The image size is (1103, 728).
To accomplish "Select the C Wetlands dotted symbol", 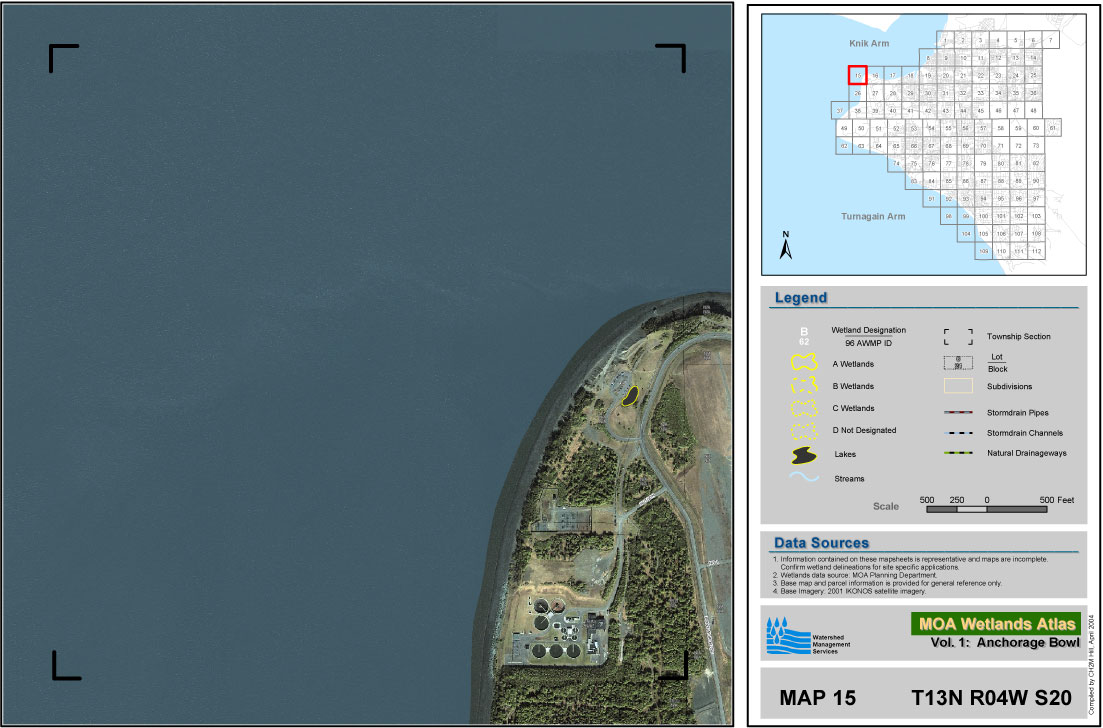I will pos(804,408).
